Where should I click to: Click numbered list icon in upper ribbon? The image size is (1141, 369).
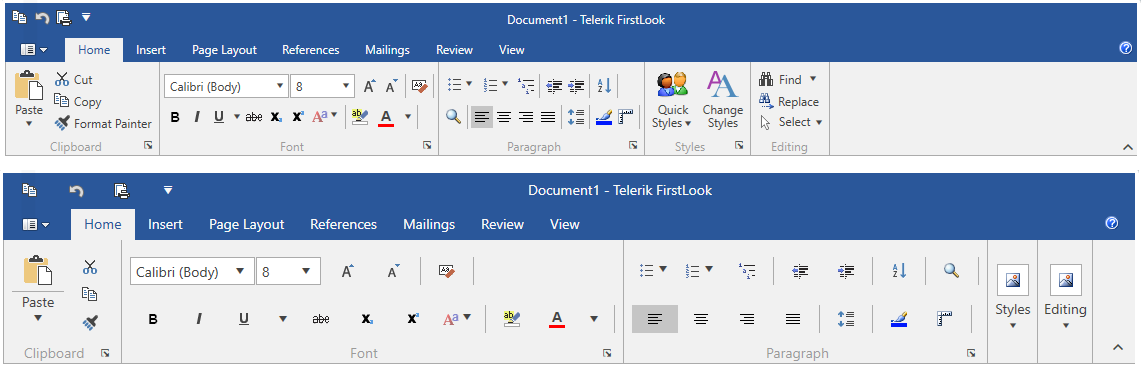coord(490,85)
